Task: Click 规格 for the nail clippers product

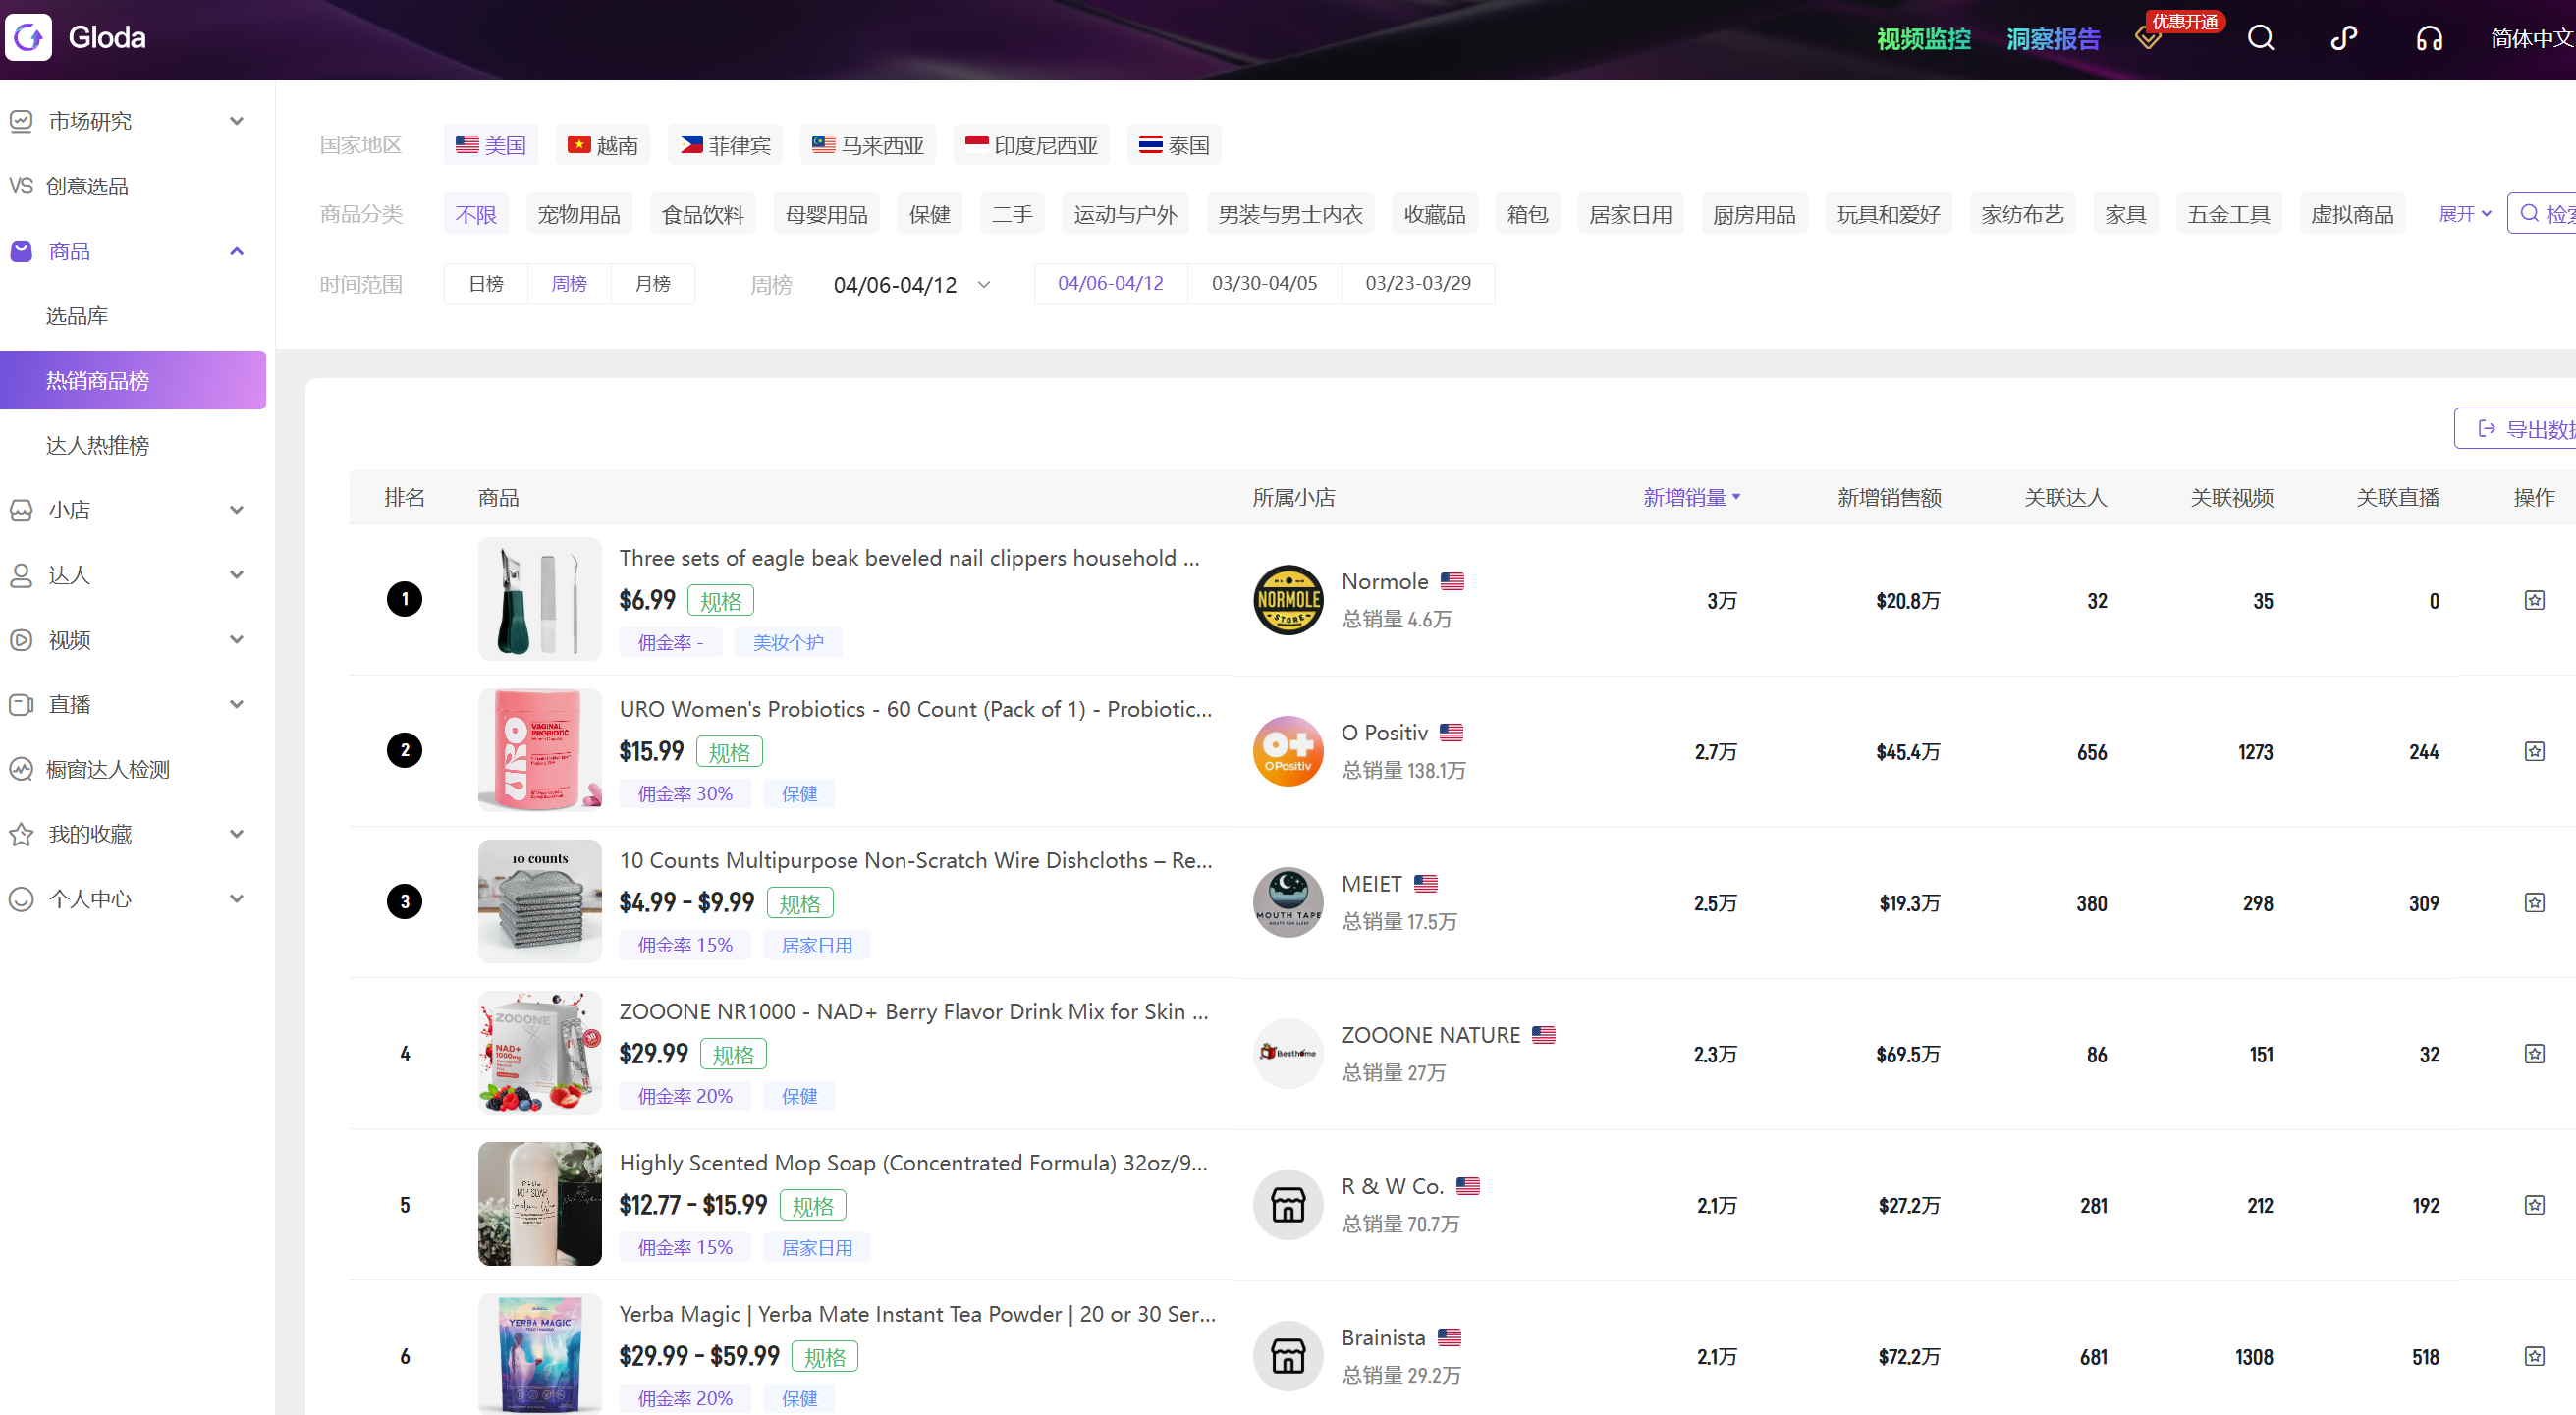Action: tap(721, 601)
